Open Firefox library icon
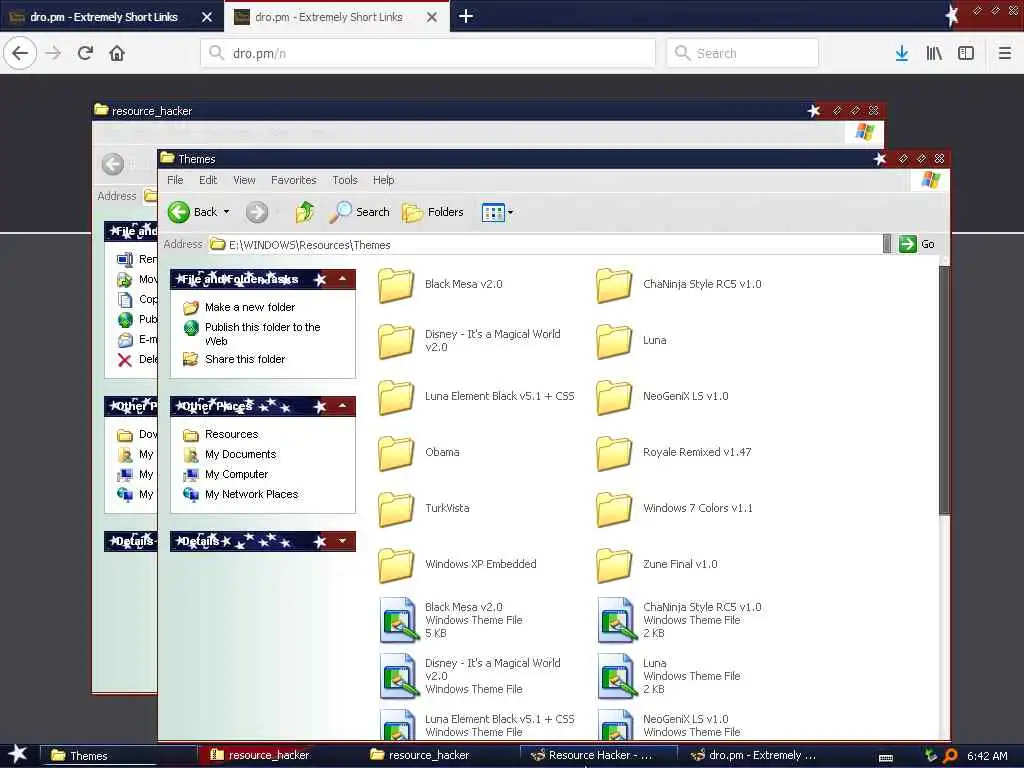Viewport: 1024px width, 768px height. pyautogui.click(x=934, y=53)
